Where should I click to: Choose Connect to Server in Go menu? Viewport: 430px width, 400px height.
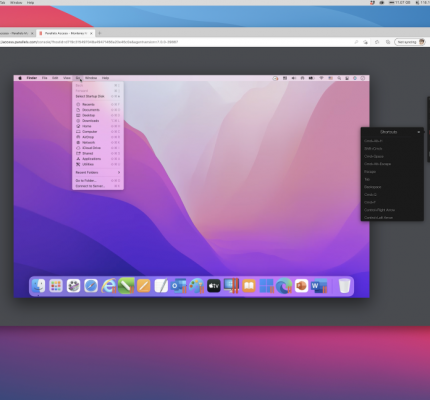click(x=98, y=186)
